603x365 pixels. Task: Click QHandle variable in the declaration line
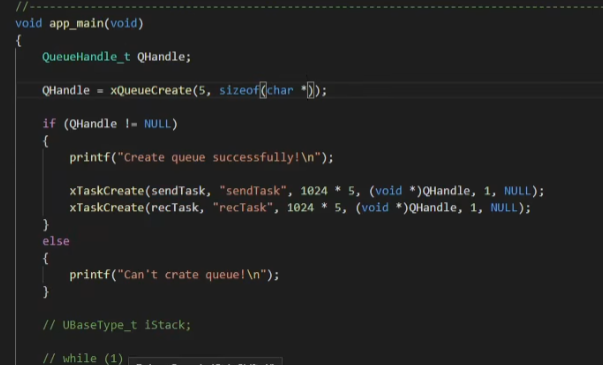click(161, 57)
